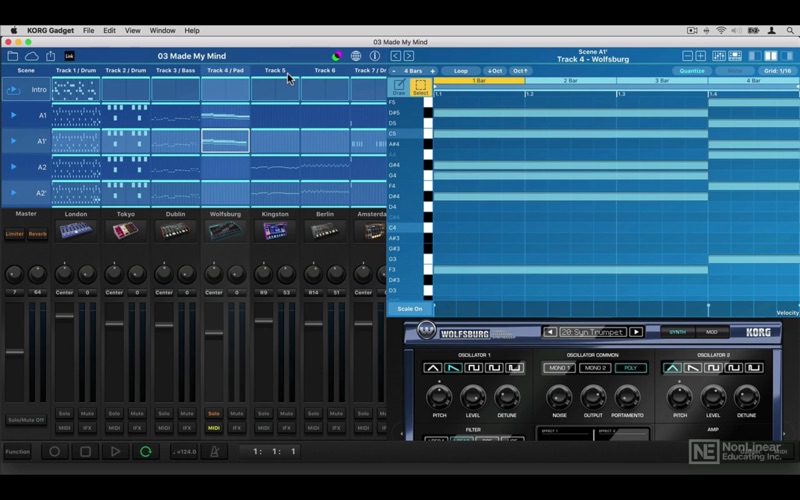Shift notes up with Oct↑ button
Screen dimensions: 800x500
[x=520, y=71]
